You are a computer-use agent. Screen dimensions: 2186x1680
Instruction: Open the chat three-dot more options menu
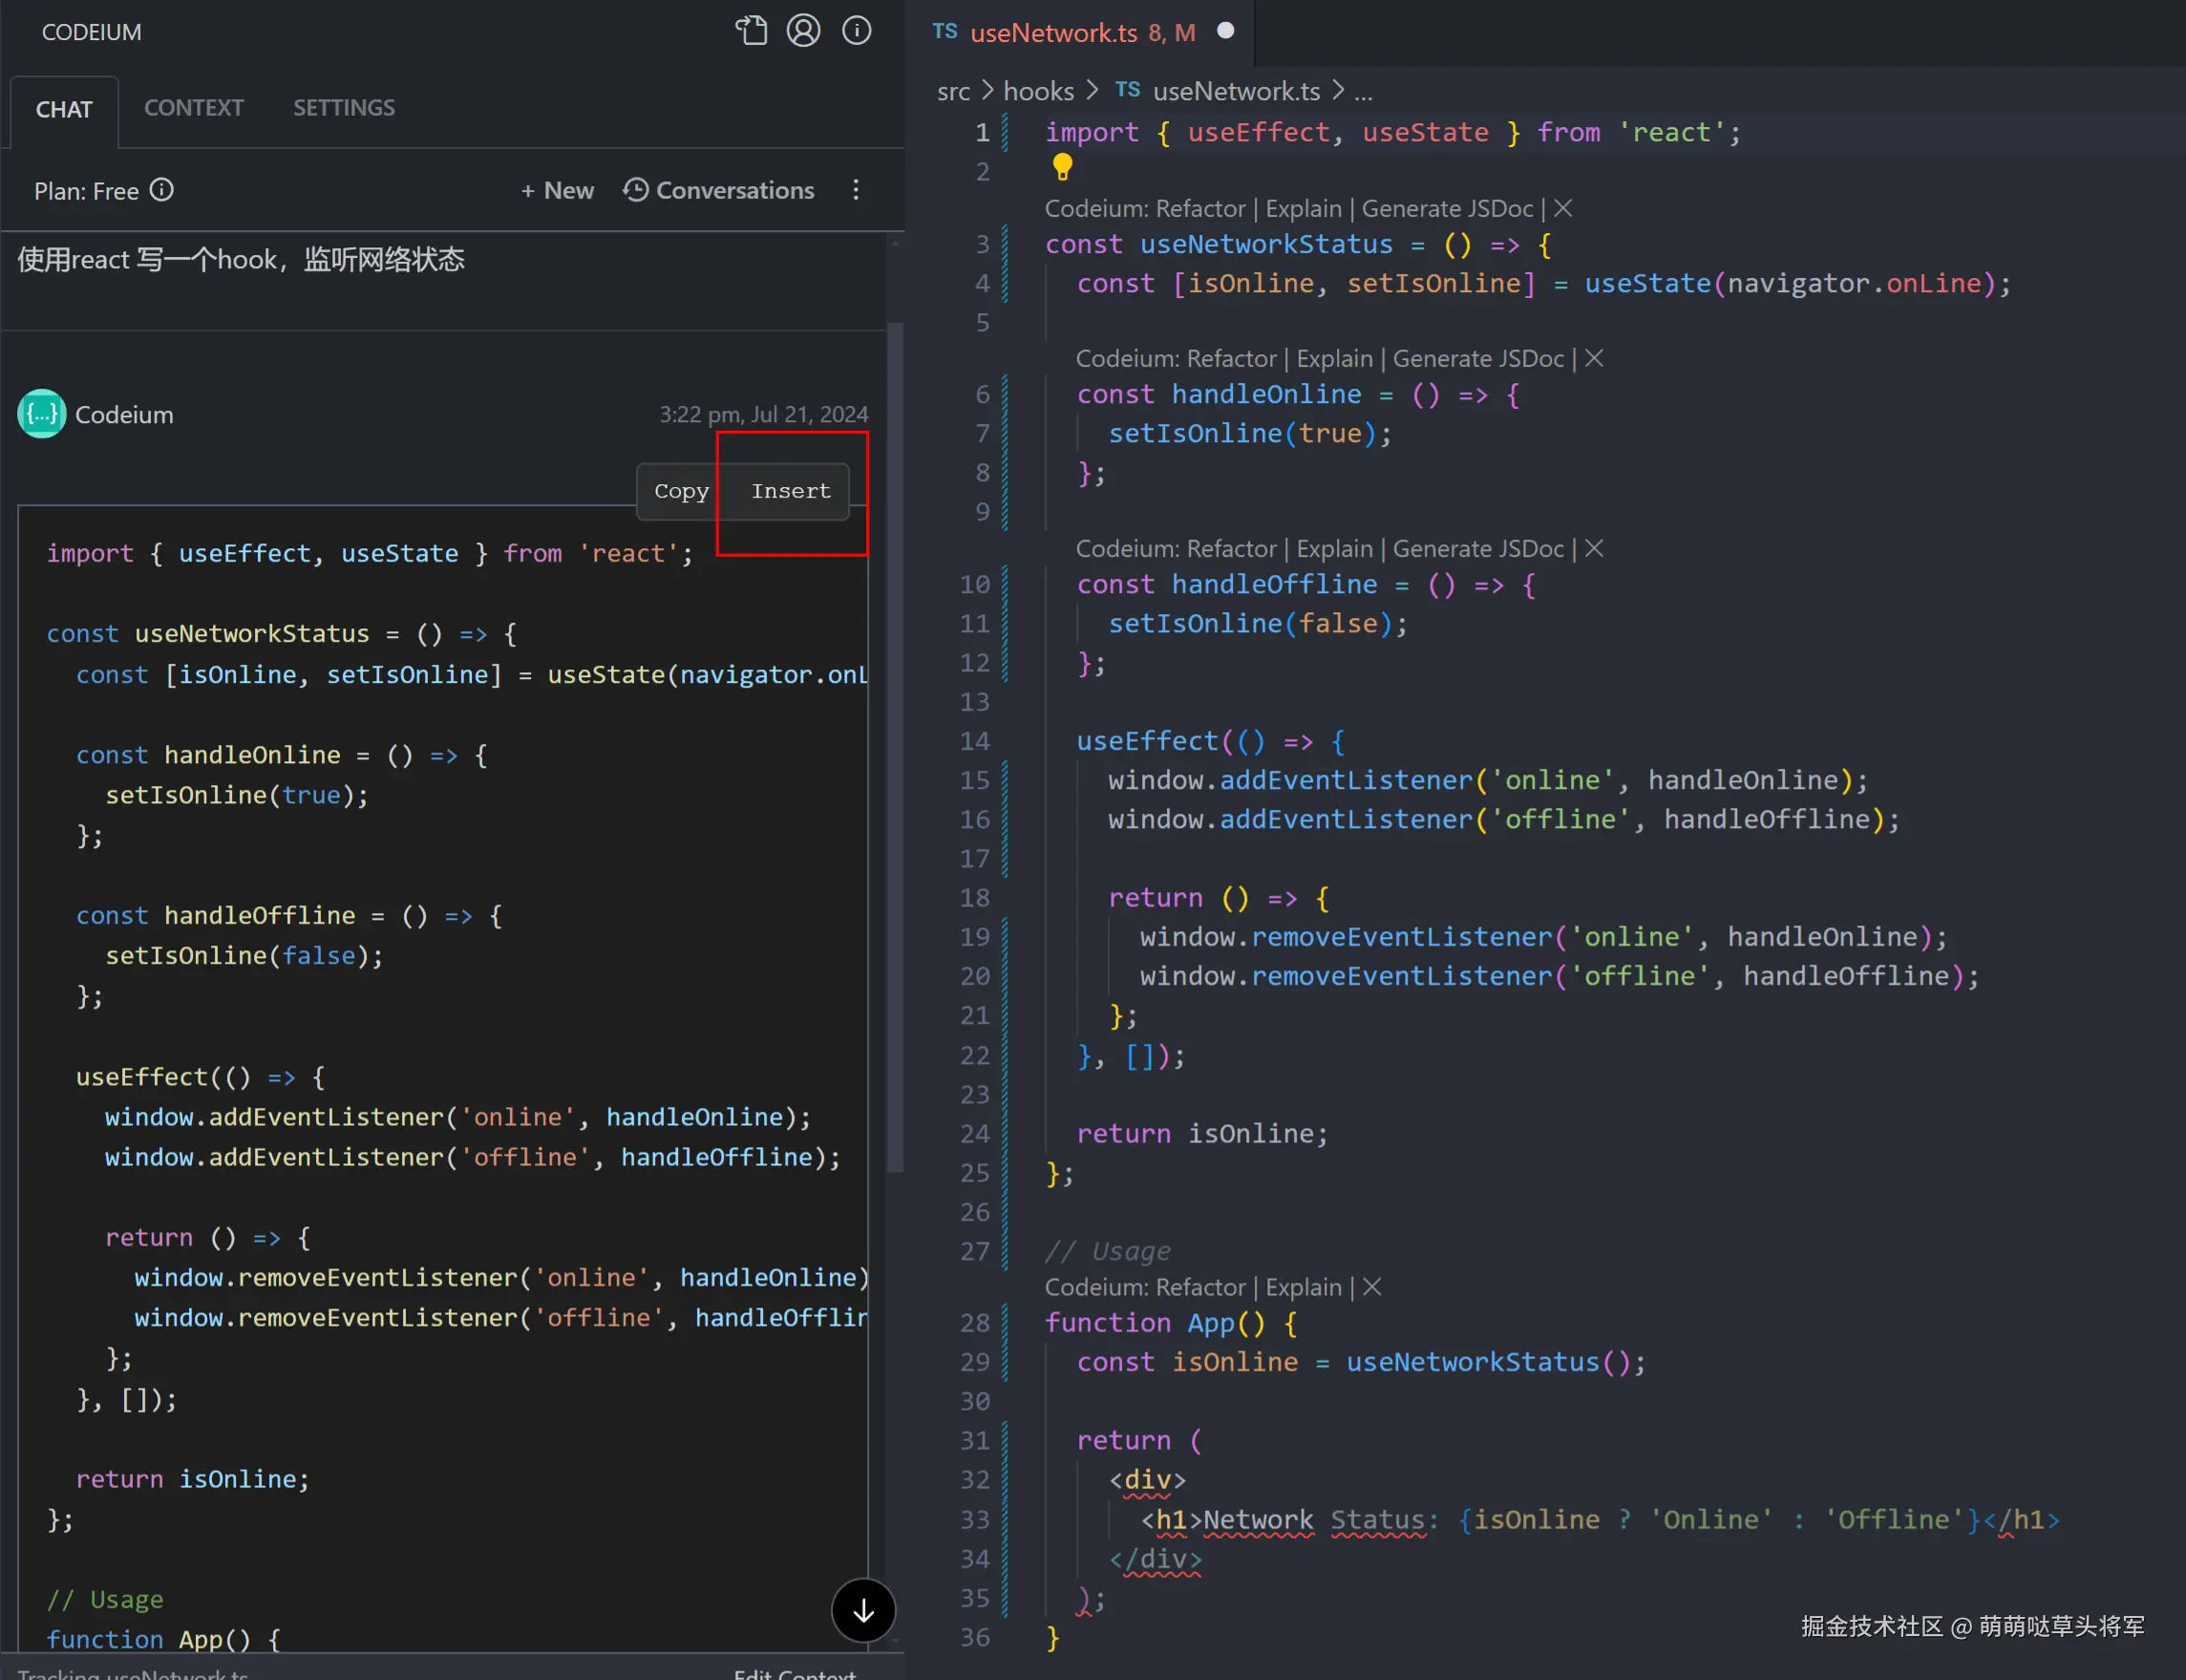tap(855, 190)
